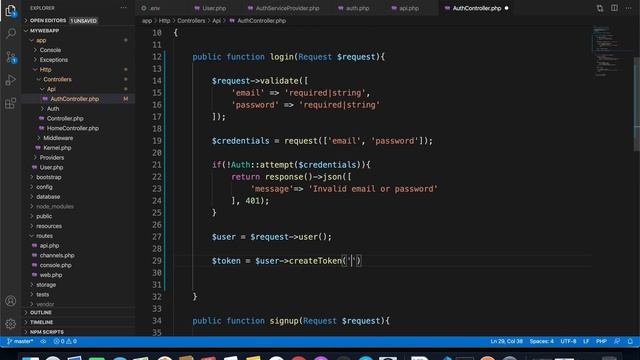This screenshot has height=360, width=640.
Task: Click Ln 29, Col 38 cursor position
Action: [507, 341]
